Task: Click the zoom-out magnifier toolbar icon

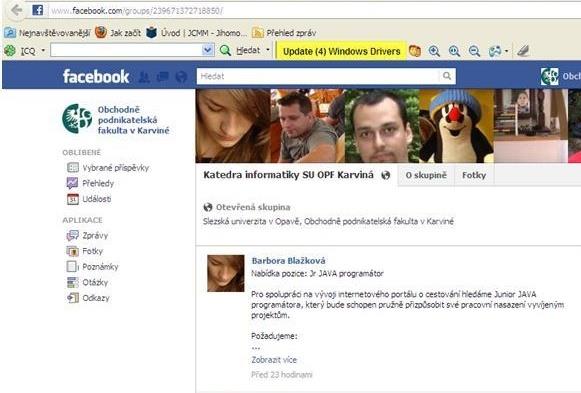Action: click(x=474, y=51)
